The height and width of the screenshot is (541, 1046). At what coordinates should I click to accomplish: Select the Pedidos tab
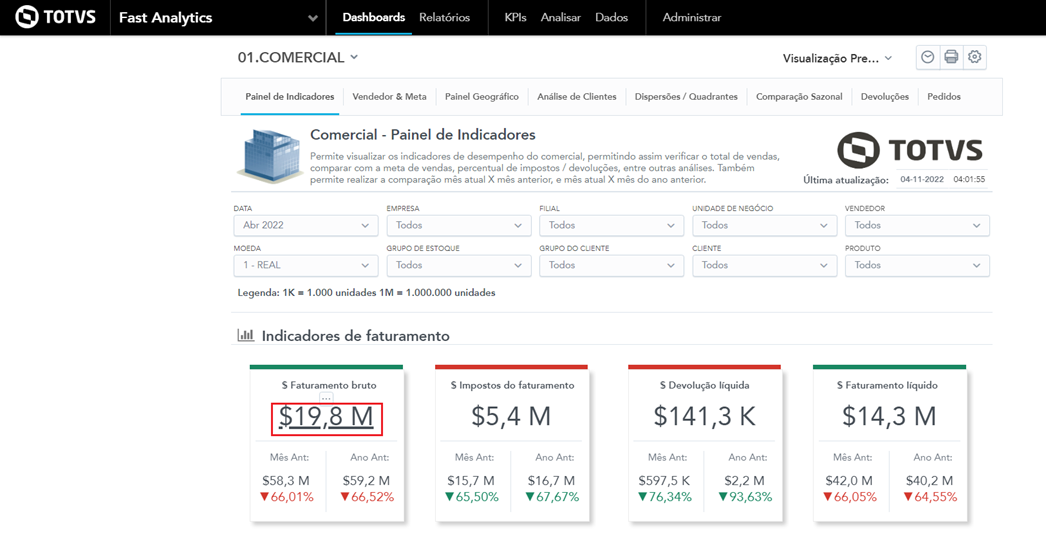[944, 97]
